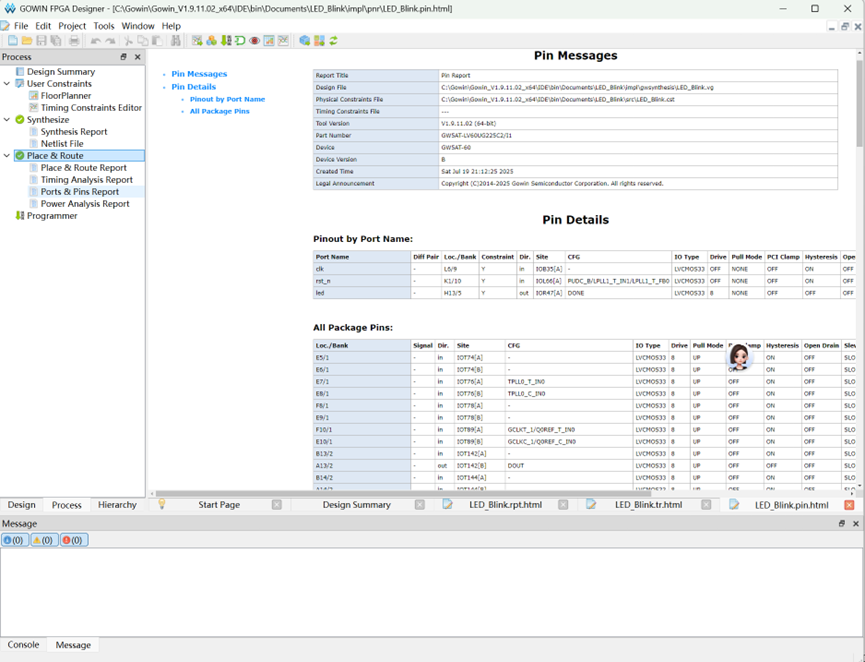Click the colored blocks toolbar icon

pos(319,41)
